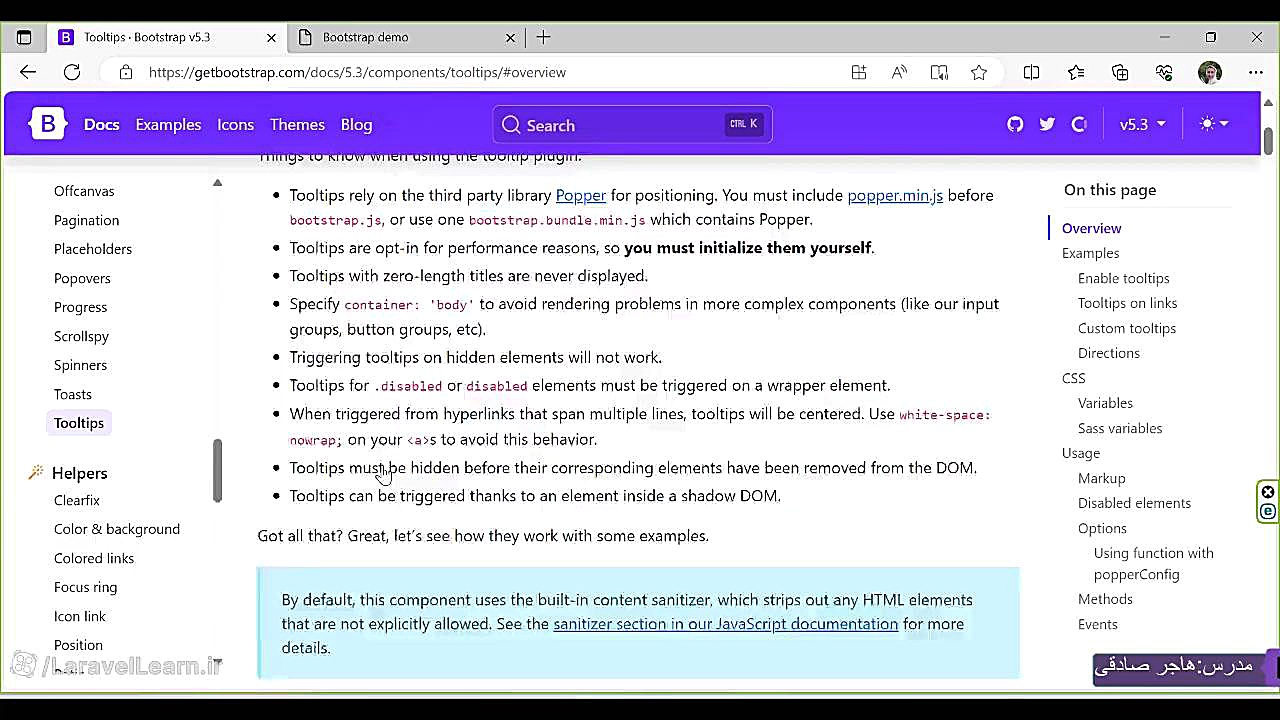Click the search magnifier icon
The image size is (1280, 720).
pos(511,125)
